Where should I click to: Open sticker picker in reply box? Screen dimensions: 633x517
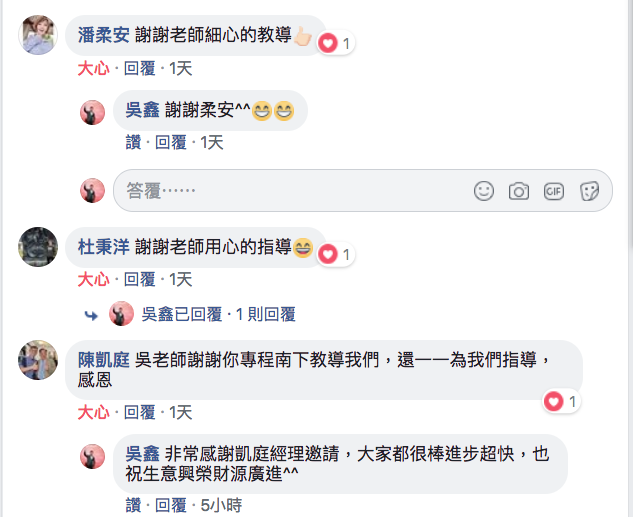(x=589, y=191)
